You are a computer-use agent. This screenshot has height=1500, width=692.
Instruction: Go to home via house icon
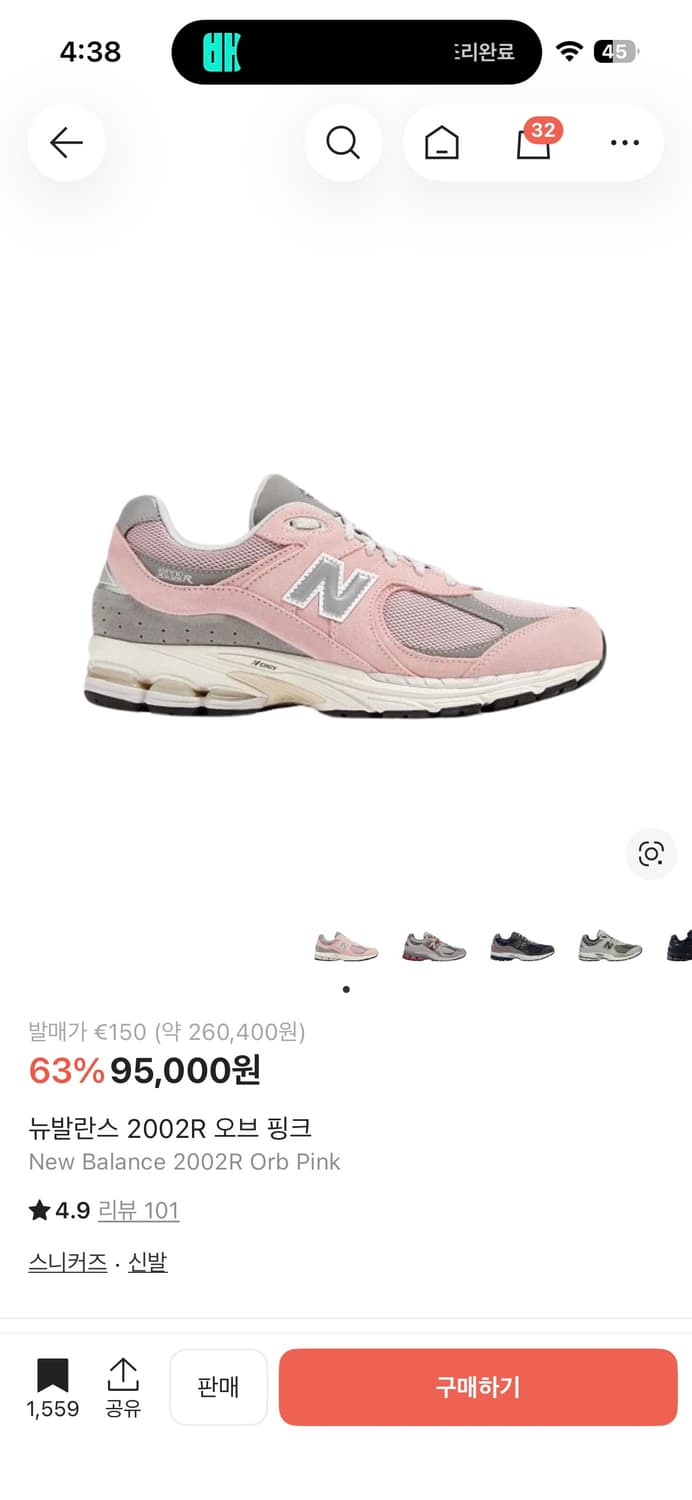coord(442,144)
